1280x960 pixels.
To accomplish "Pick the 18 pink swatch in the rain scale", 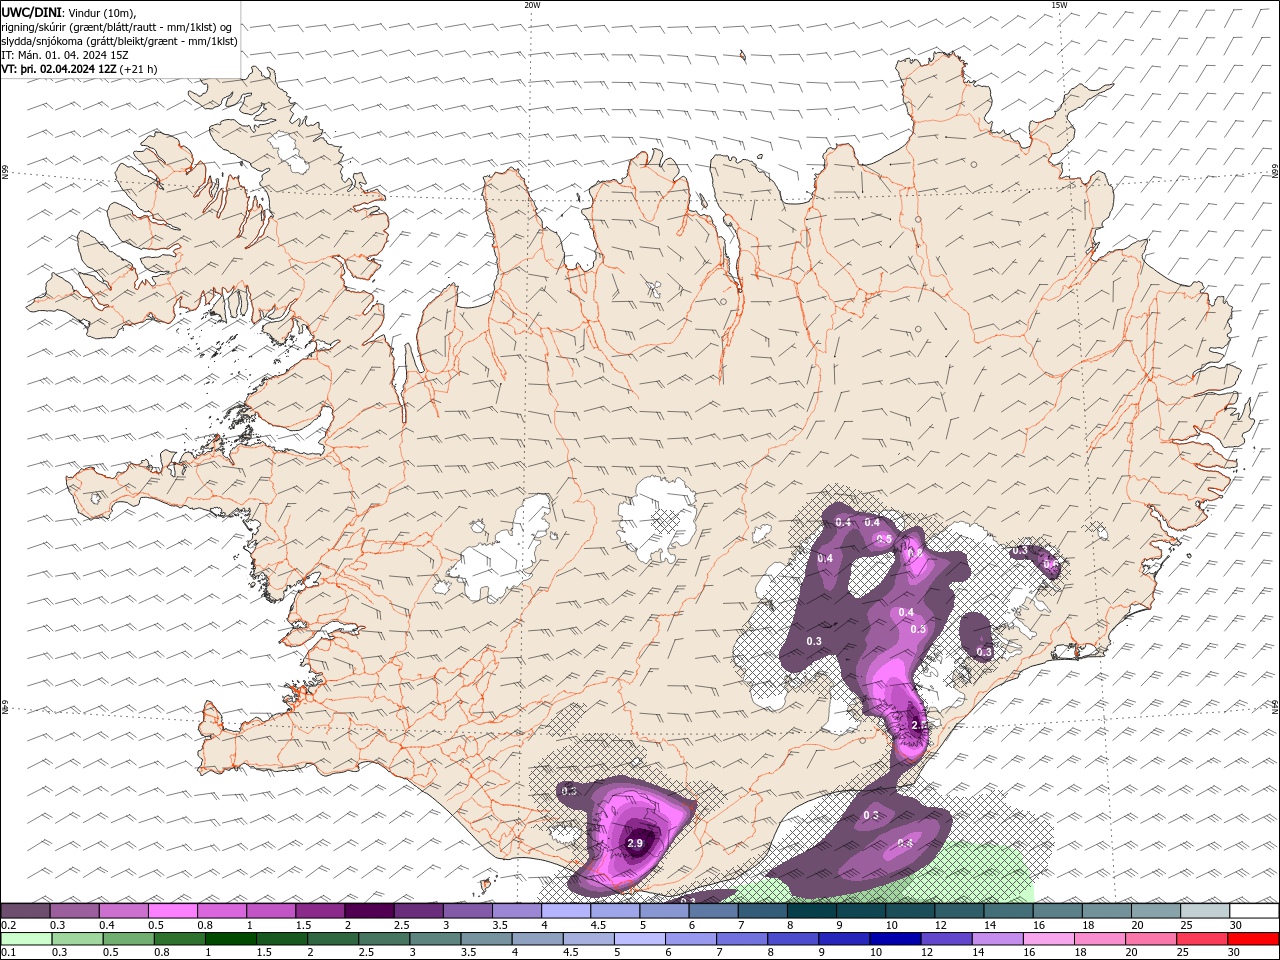I will pyautogui.click(x=1099, y=939).
